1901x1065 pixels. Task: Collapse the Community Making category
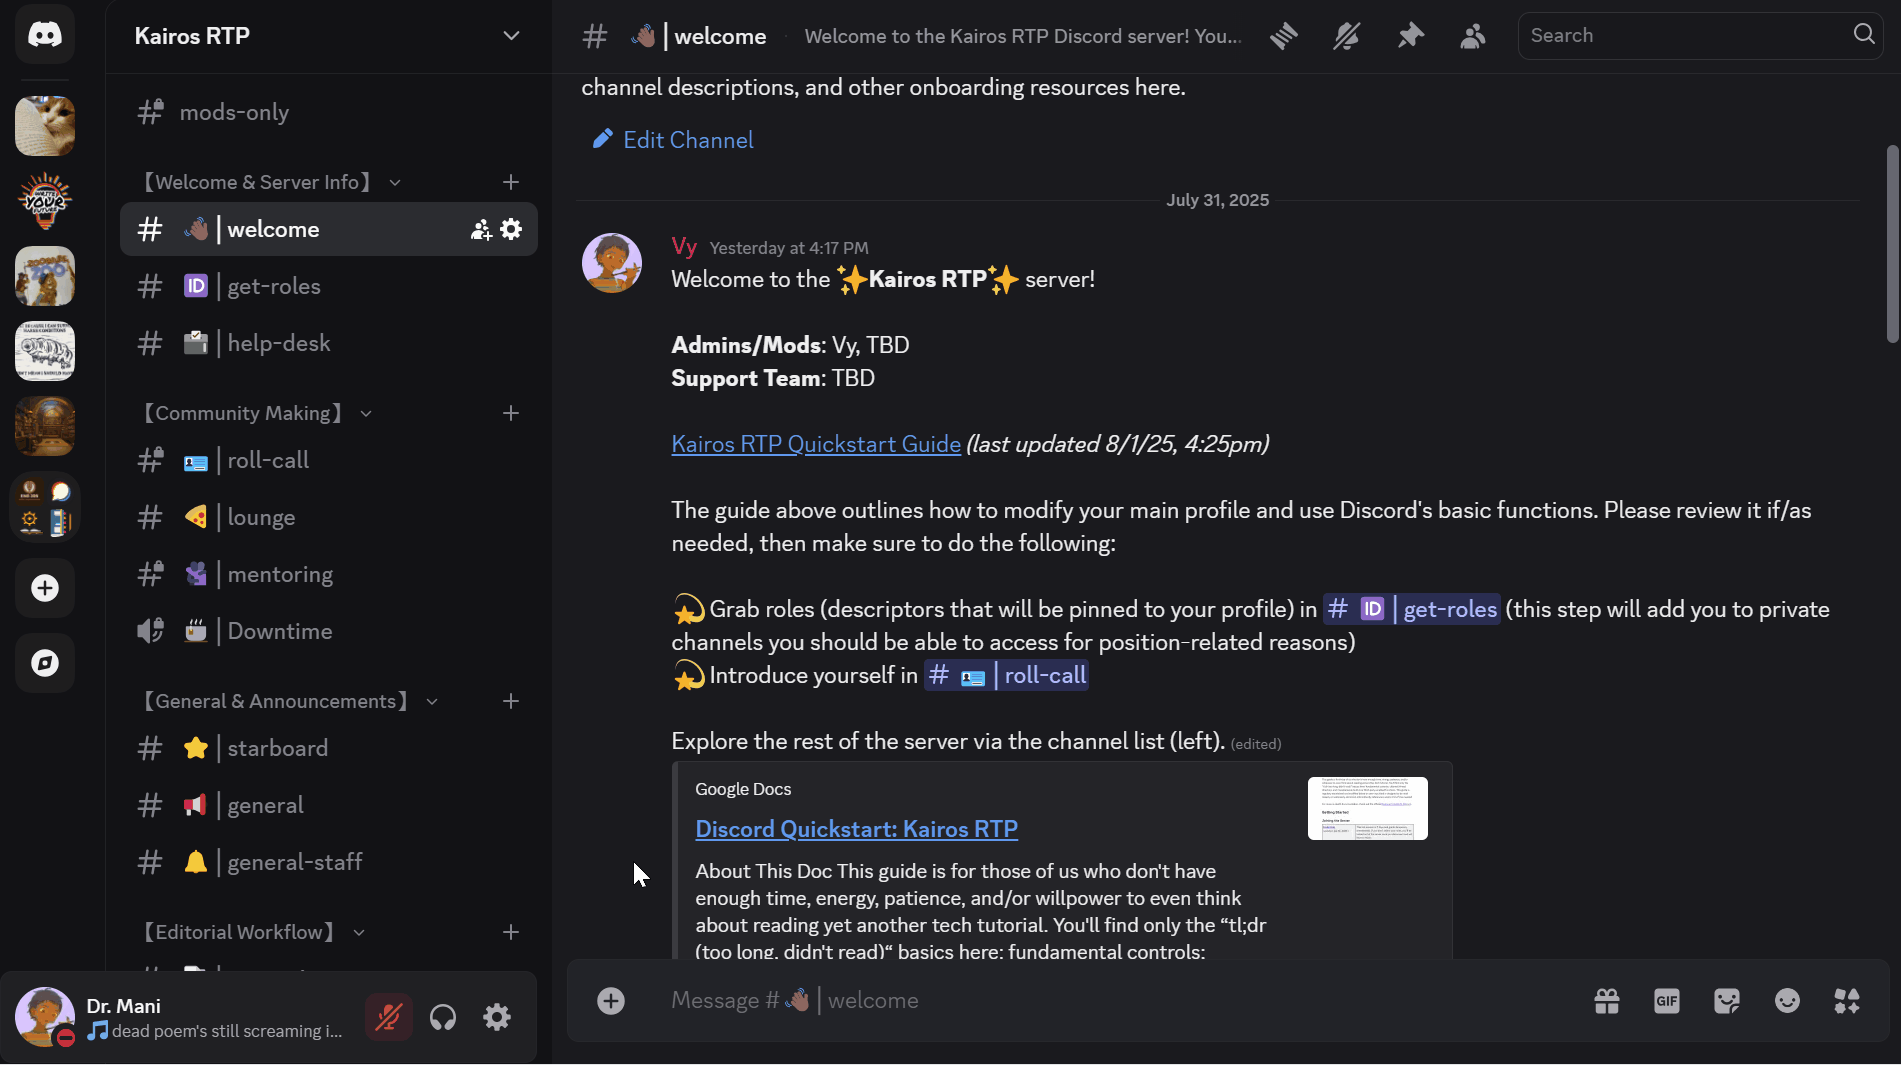(x=364, y=413)
